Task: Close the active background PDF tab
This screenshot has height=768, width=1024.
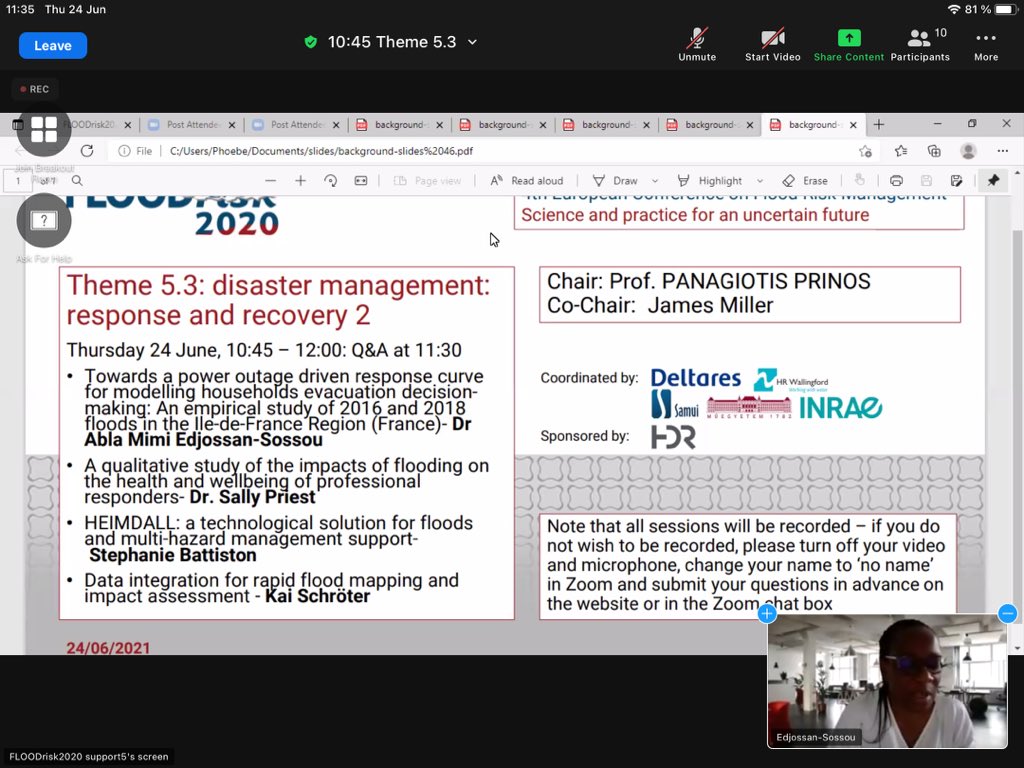Action: (x=853, y=125)
